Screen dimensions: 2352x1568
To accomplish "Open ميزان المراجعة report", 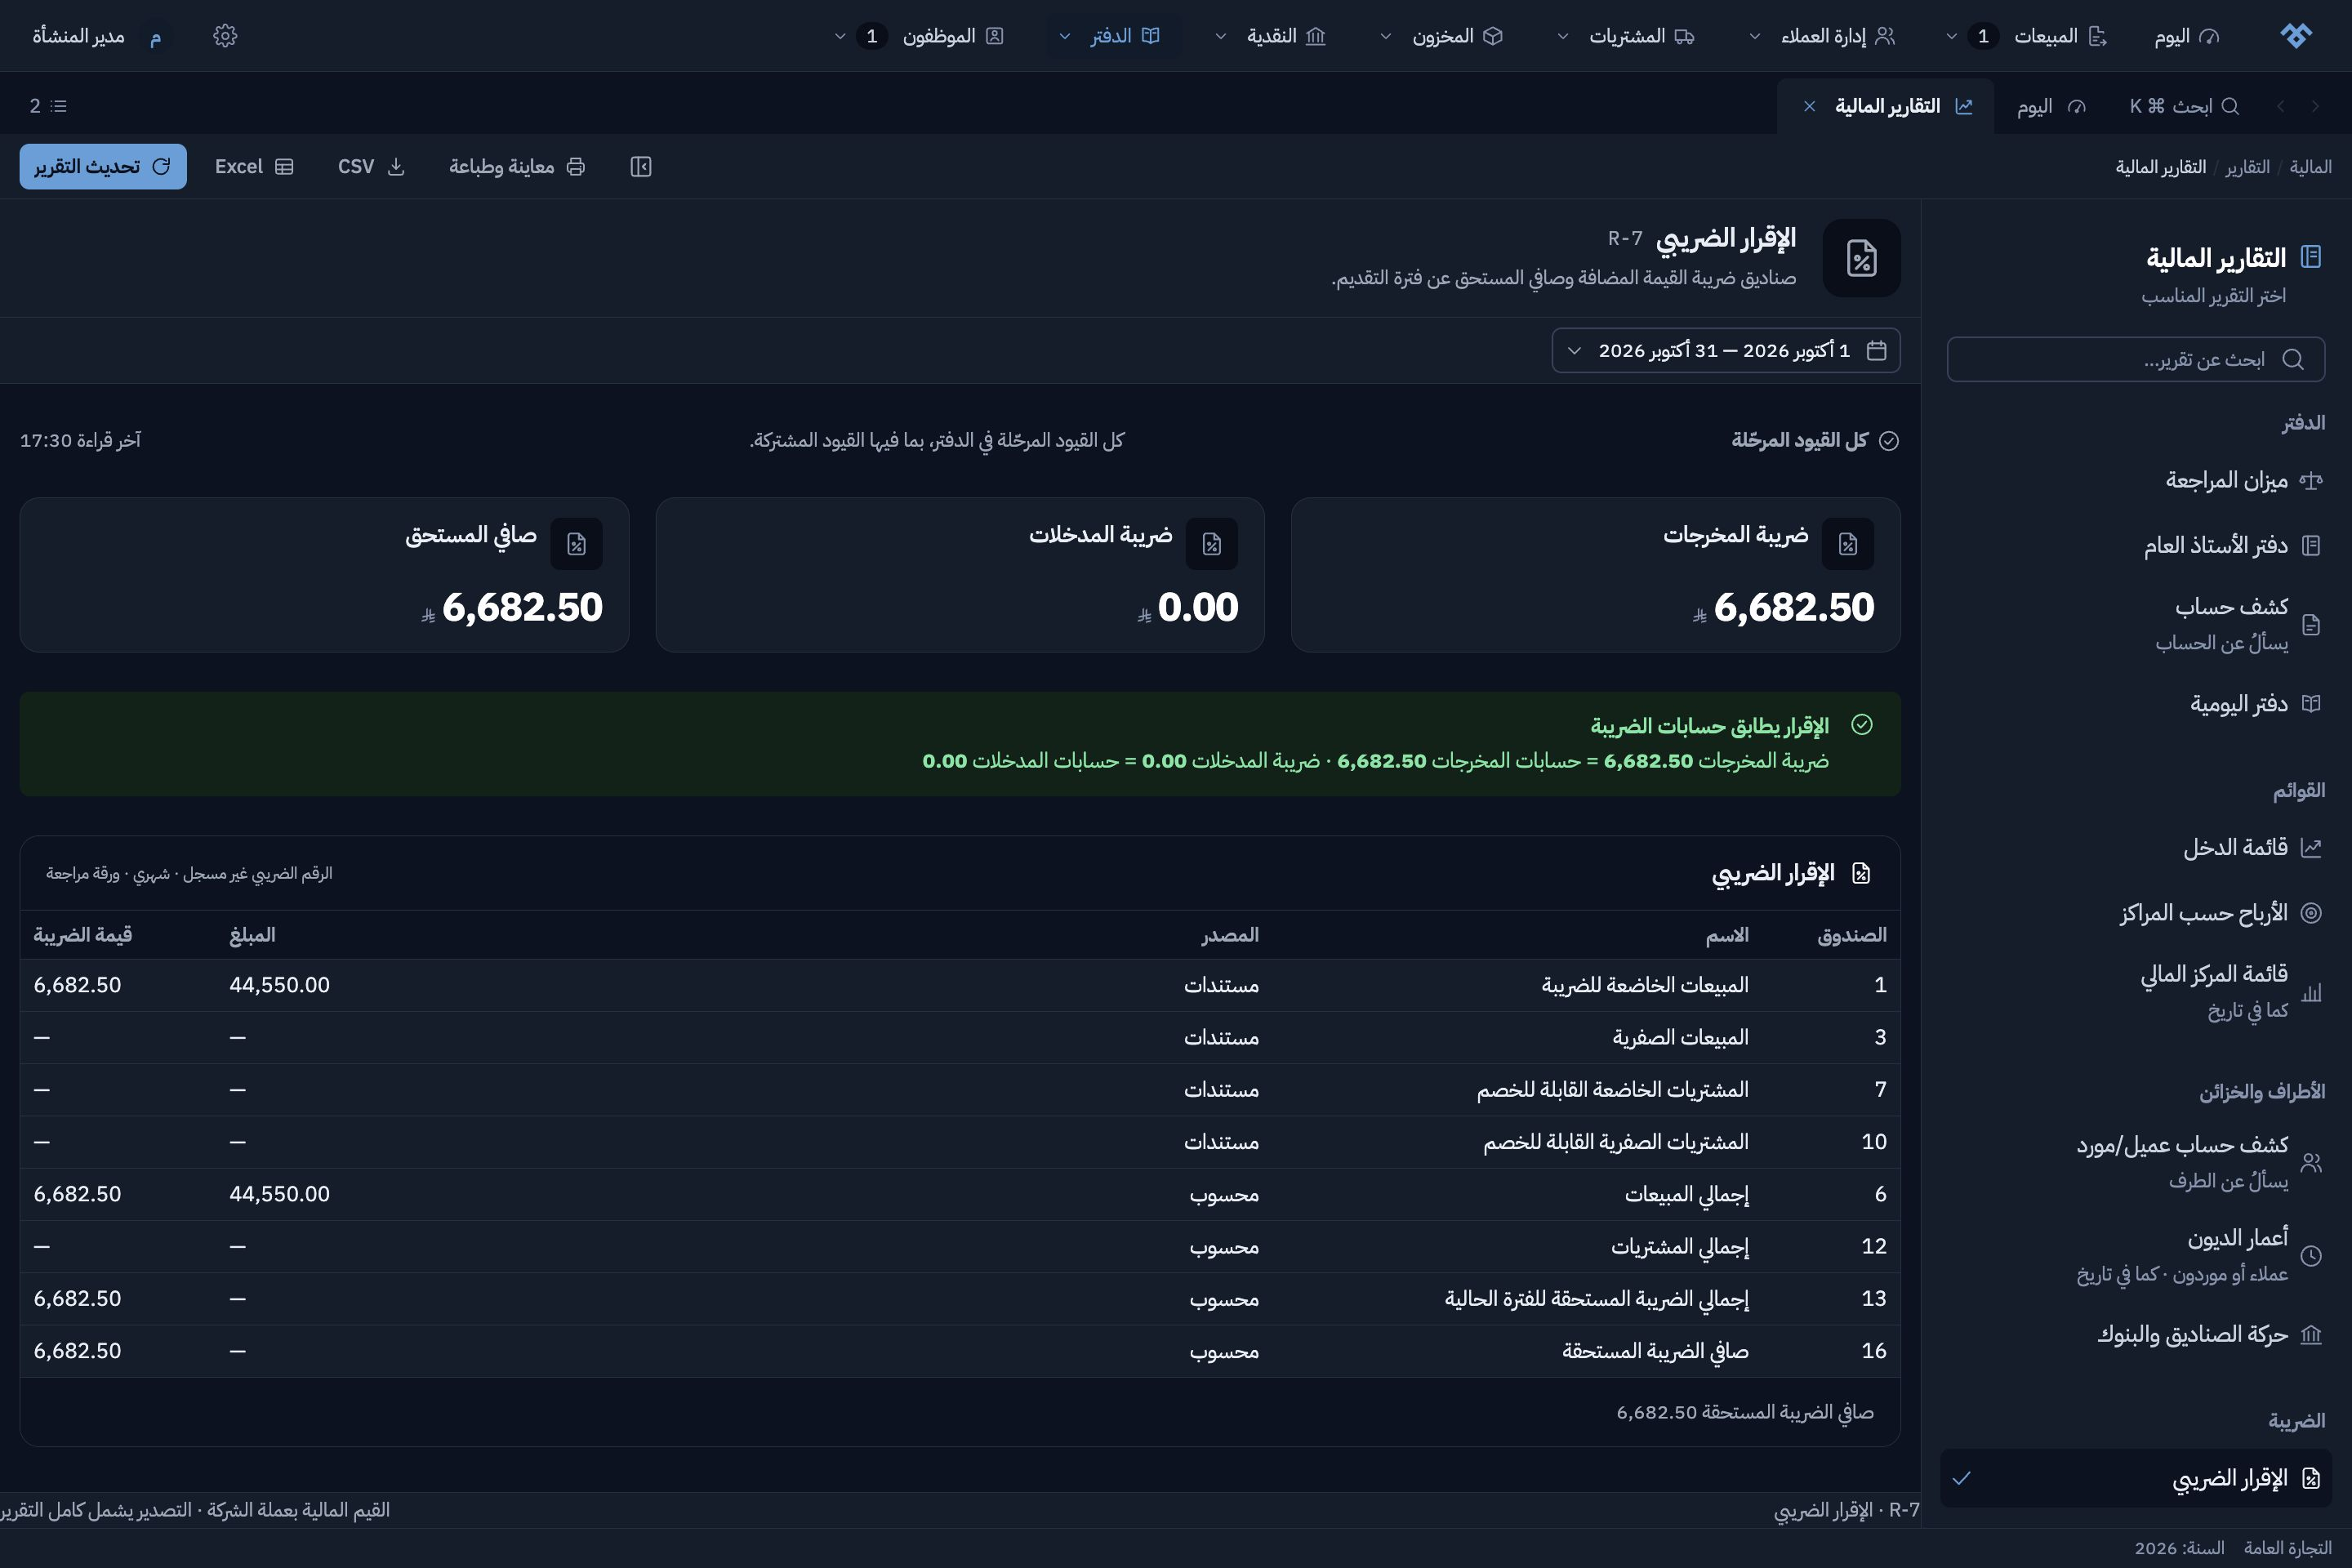I will click(x=2136, y=481).
